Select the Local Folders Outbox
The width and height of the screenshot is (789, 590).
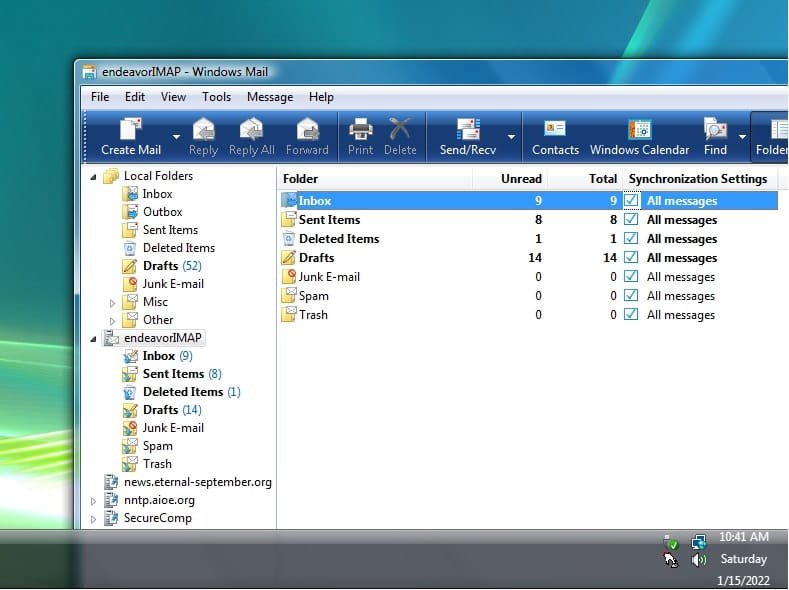152,212
